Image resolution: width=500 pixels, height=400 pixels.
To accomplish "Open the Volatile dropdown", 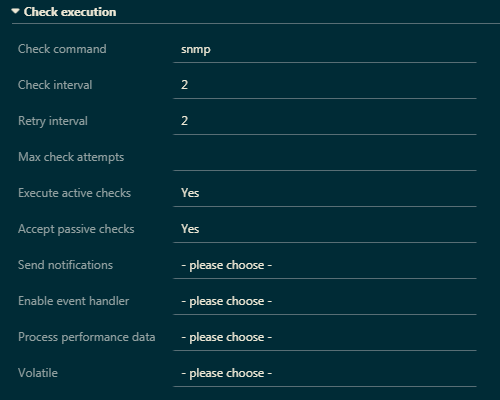I will coord(325,373).
